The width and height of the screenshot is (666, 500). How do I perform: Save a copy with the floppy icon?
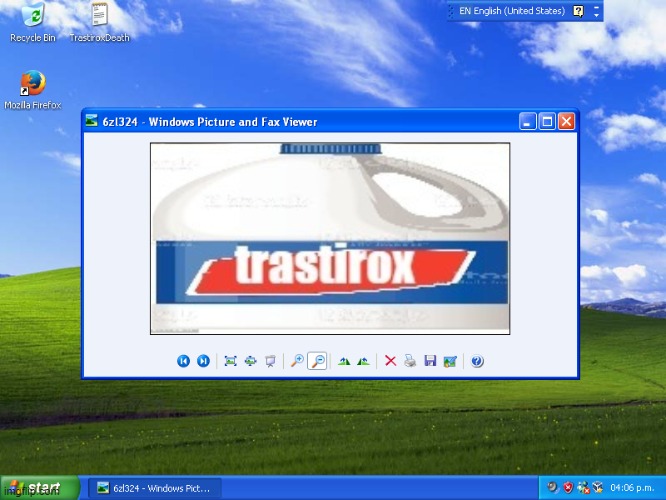[430, 361]
